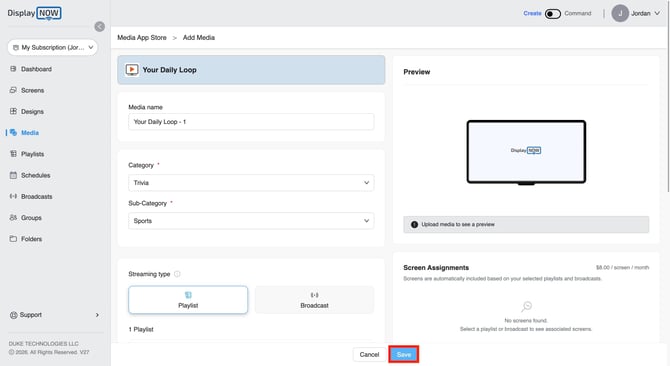Select the Broadcast streaming type

[314, 300]
